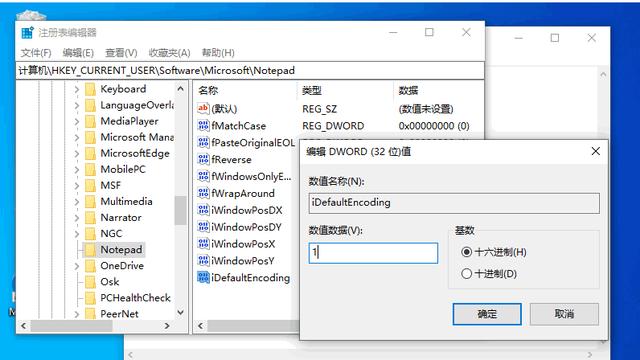
Task: Click the Osk folder icon
Action: coord(90,282)
